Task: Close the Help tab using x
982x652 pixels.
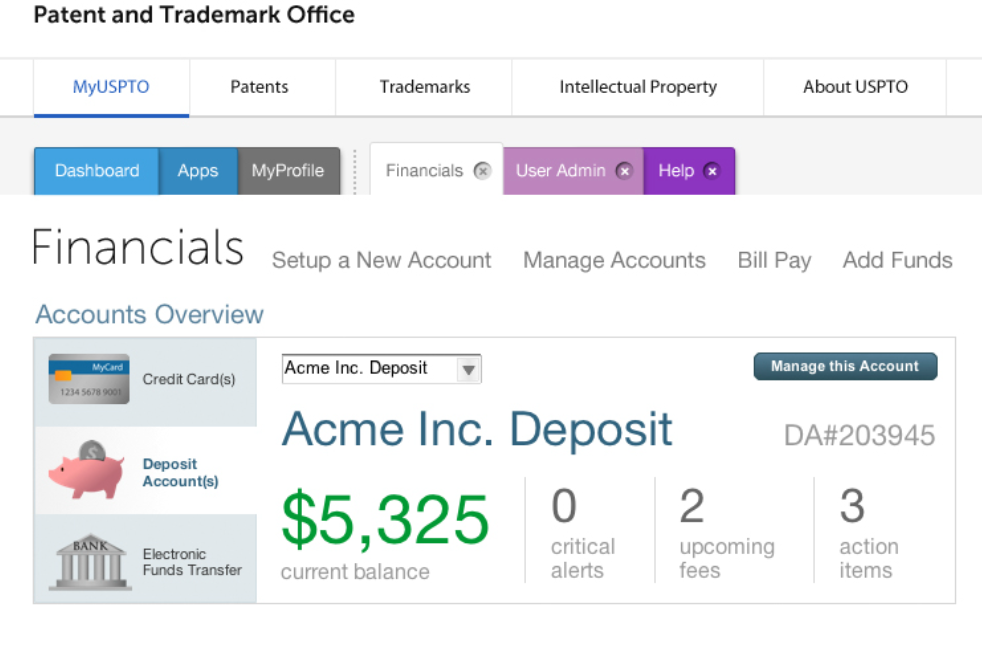Action: 712,171
